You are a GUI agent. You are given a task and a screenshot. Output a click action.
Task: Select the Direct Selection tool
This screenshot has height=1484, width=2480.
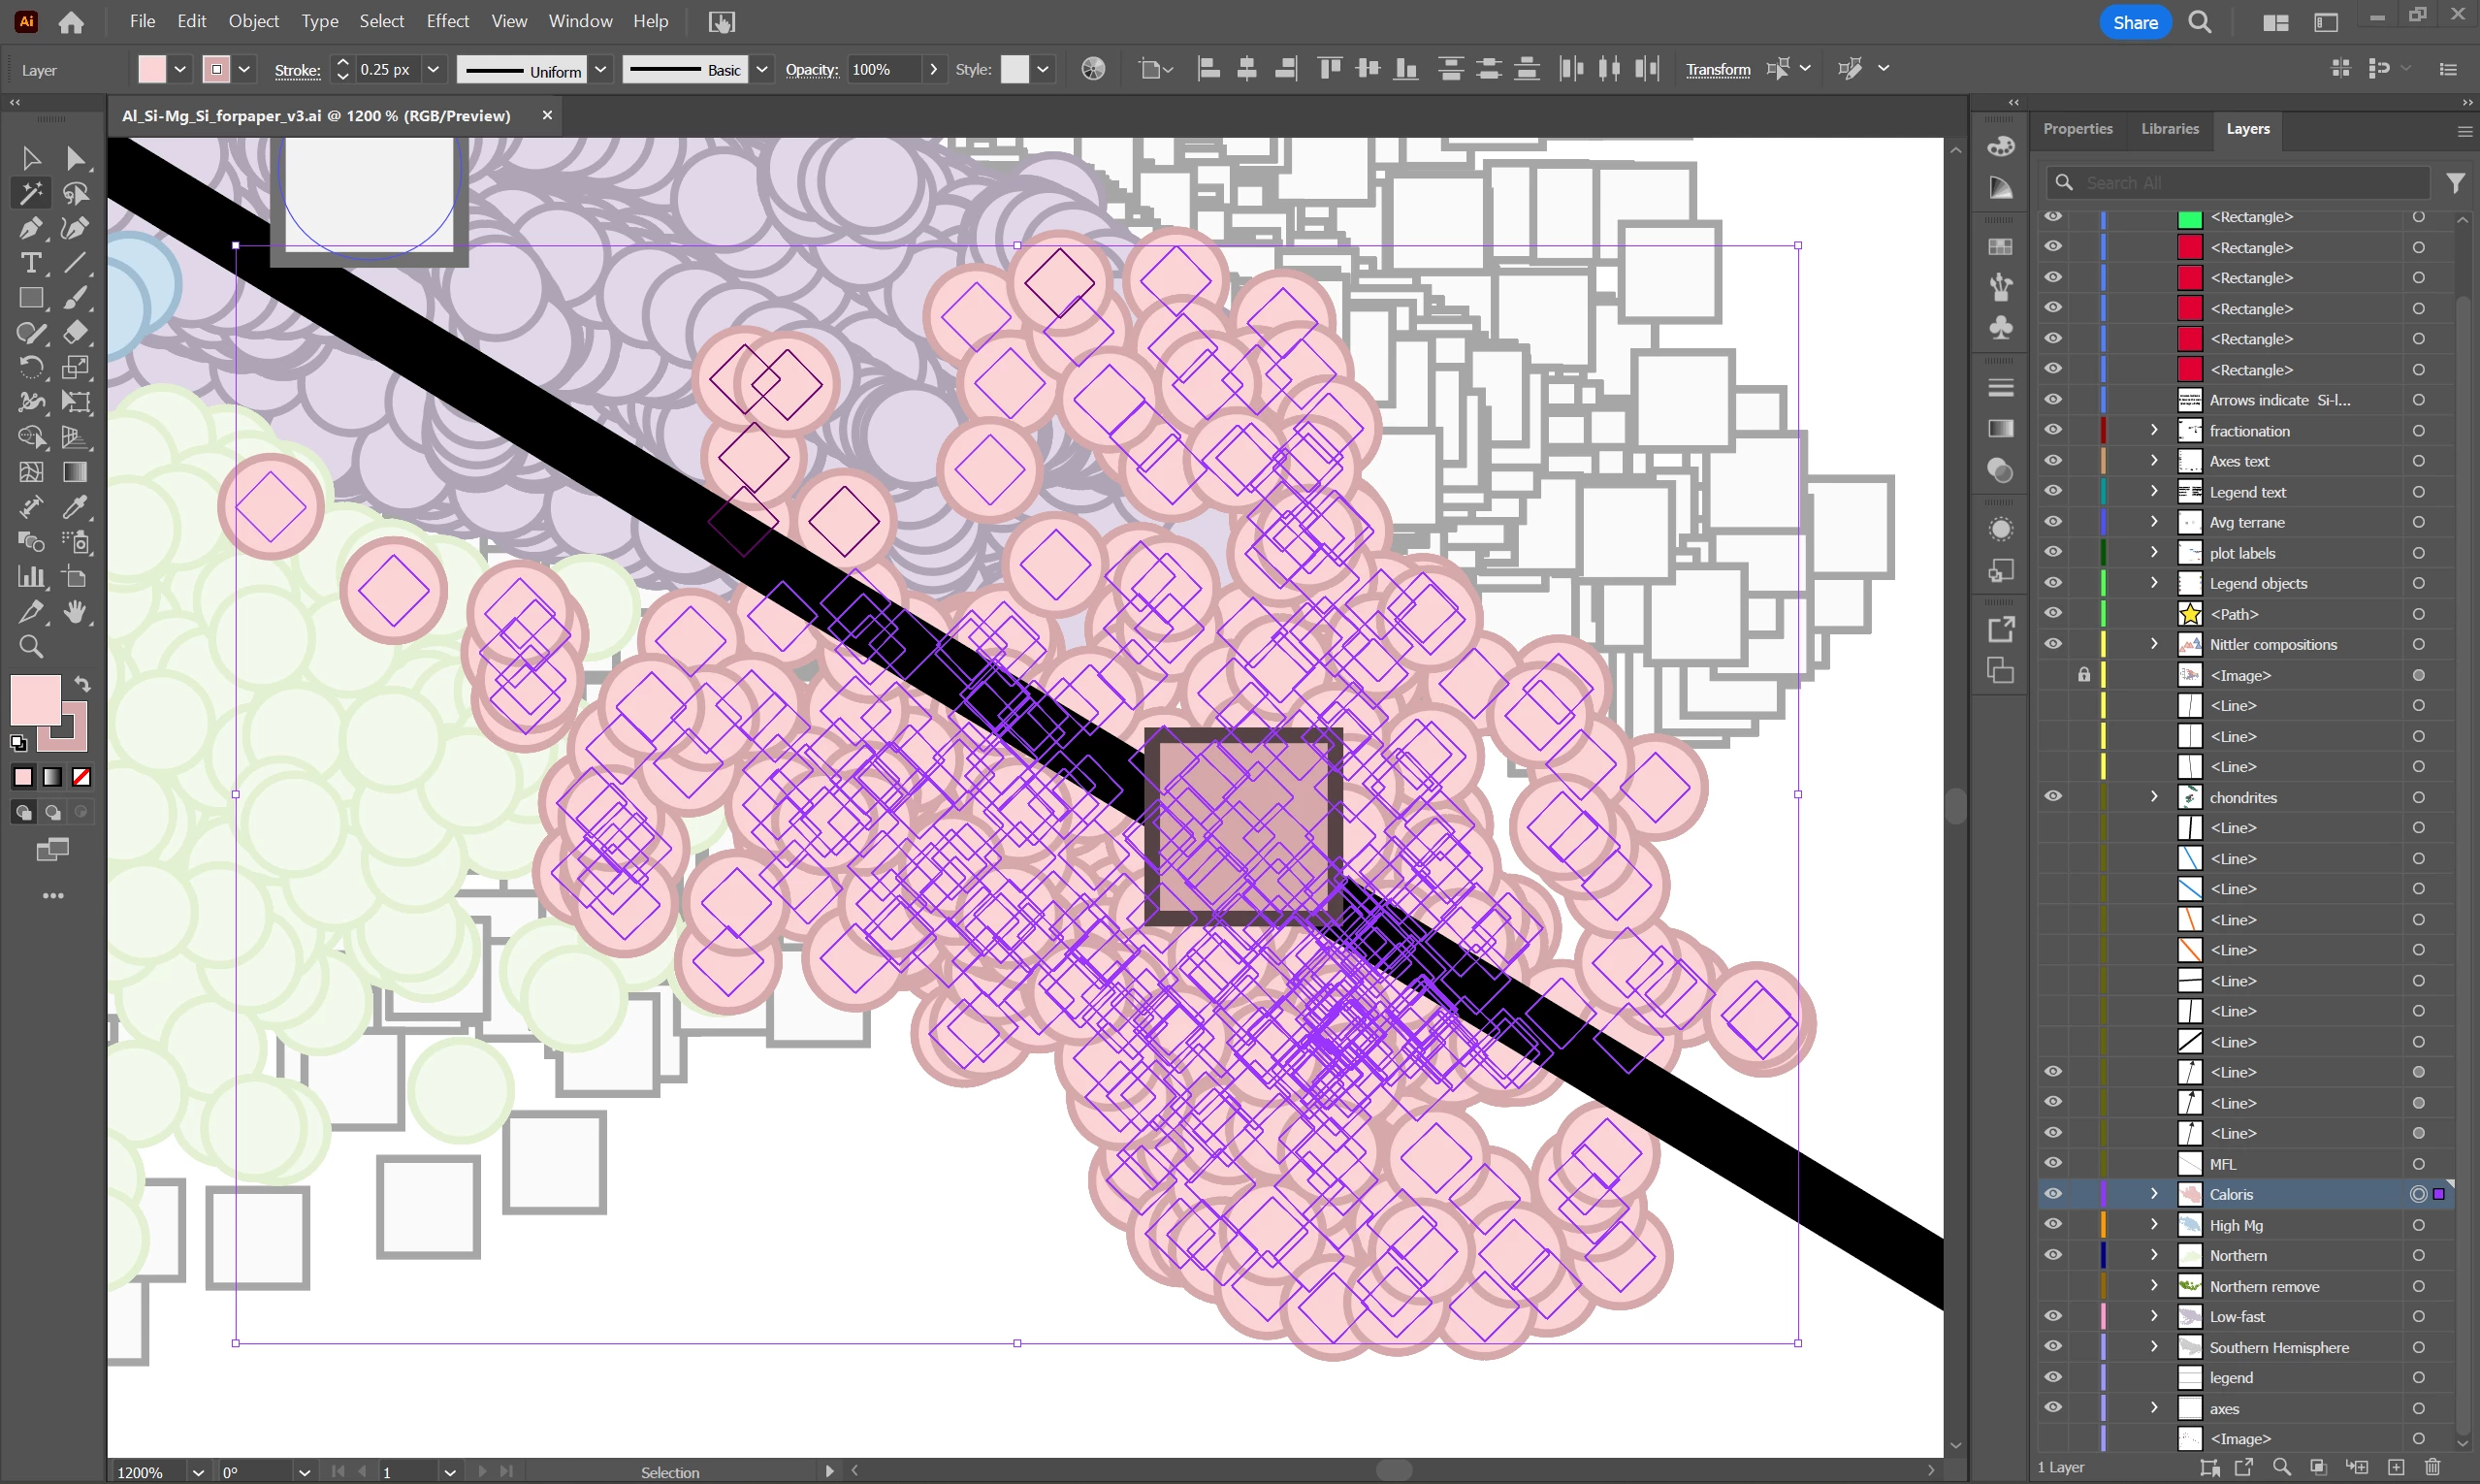[x=75, y=158]
